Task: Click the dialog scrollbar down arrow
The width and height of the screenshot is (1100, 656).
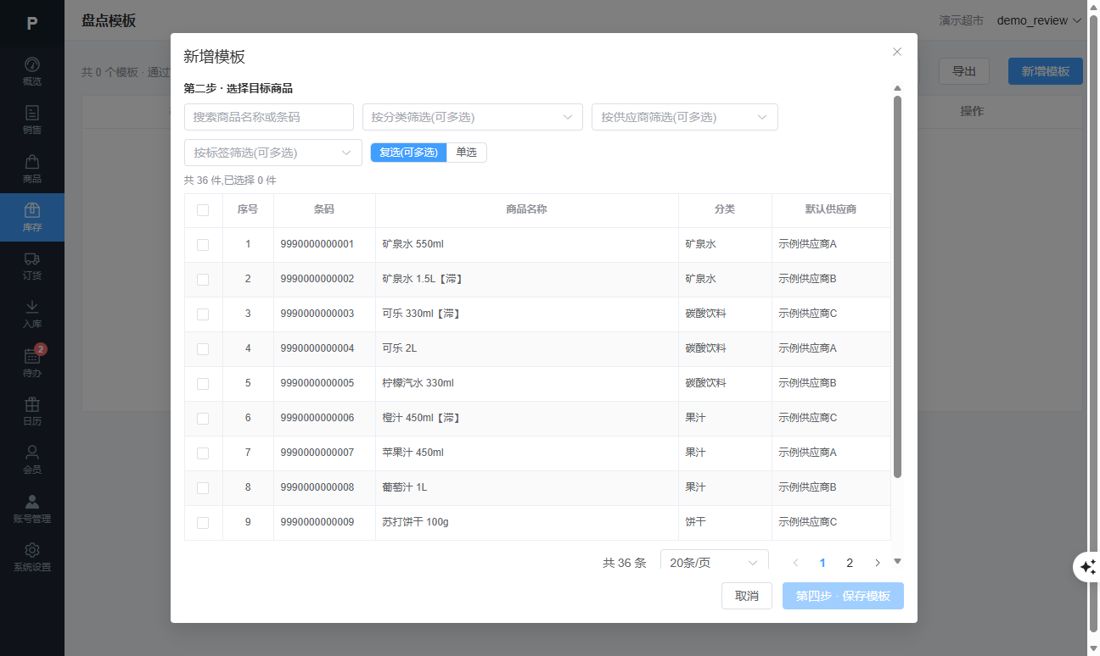Action: point(897,561)
